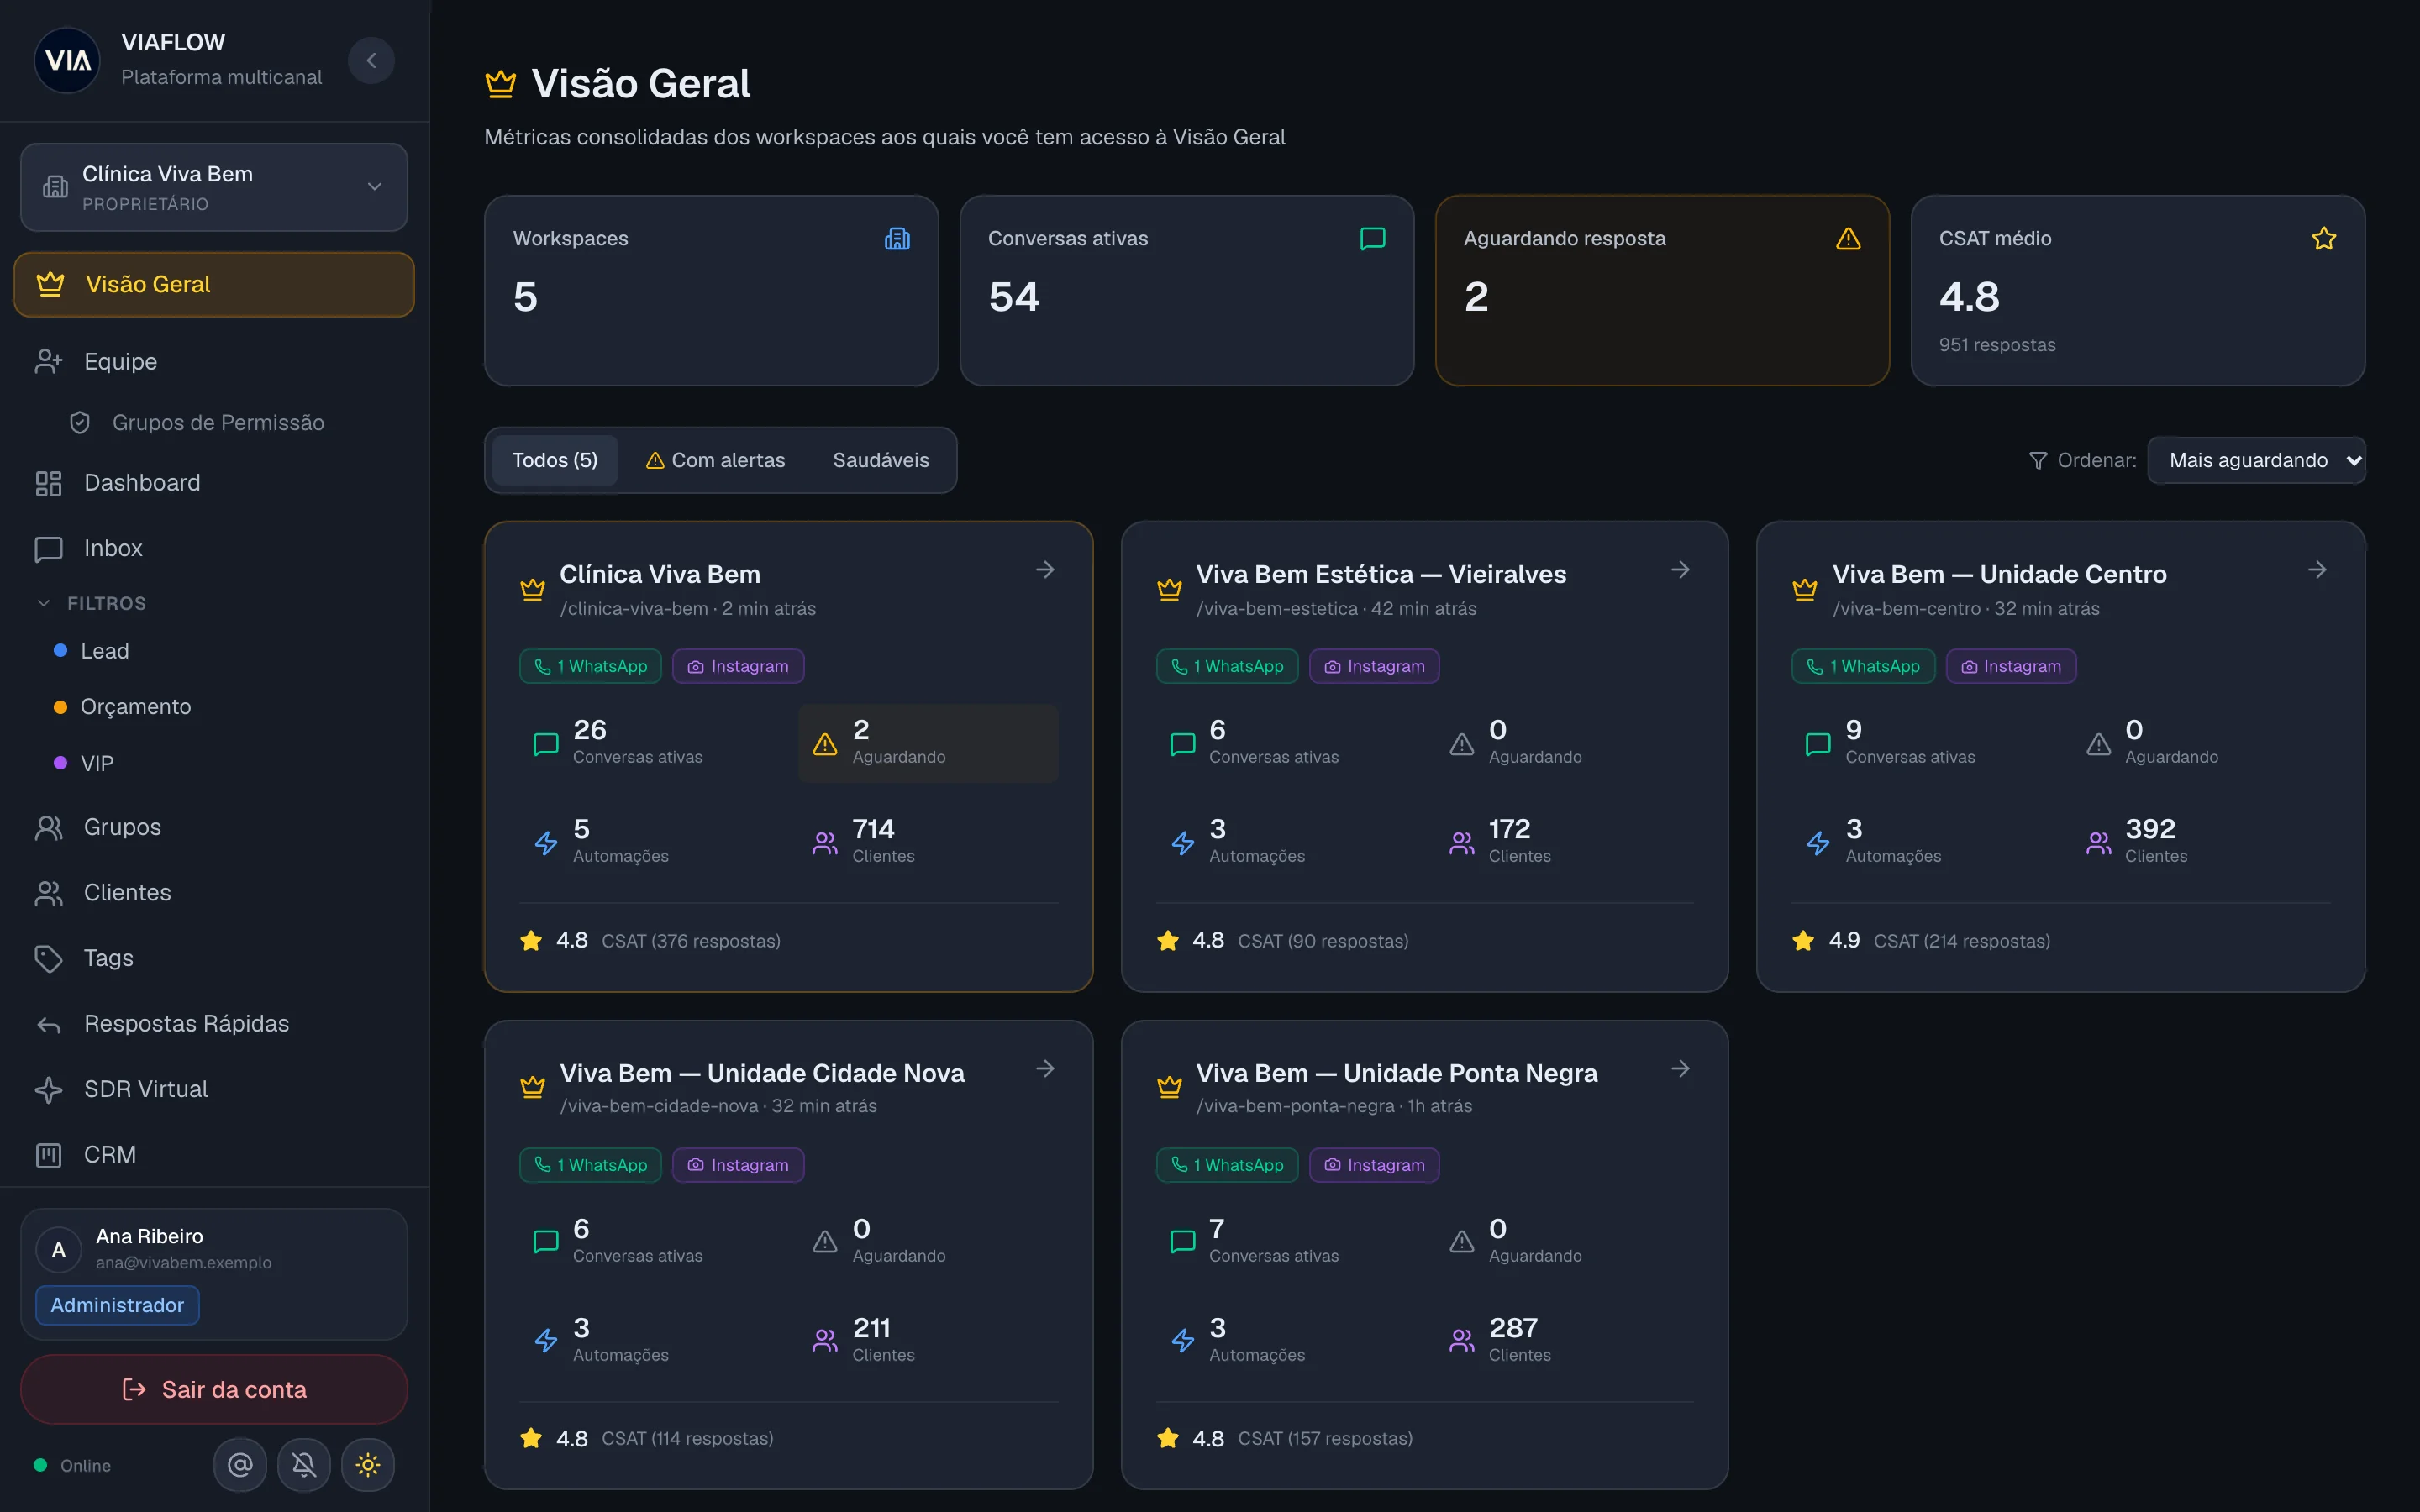Click the Tags label icon

coord(48,958)
